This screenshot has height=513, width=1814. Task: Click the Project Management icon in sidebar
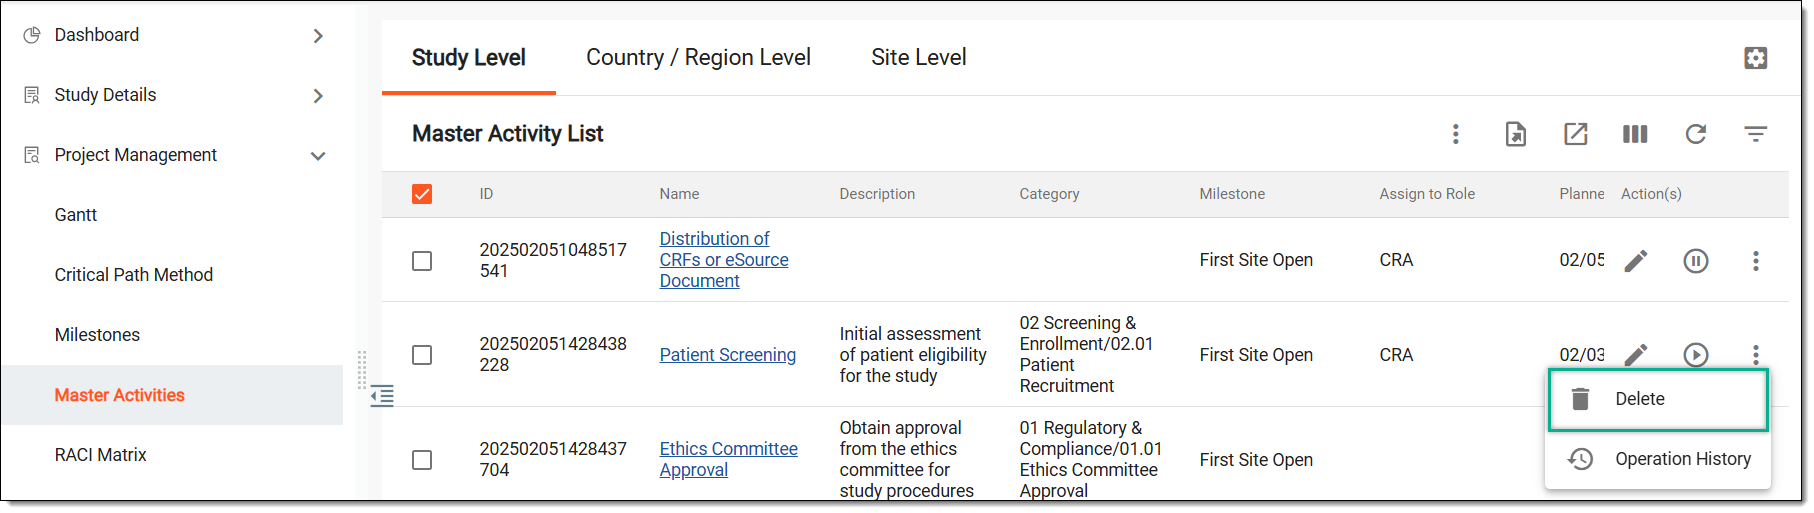coord(32,155)
